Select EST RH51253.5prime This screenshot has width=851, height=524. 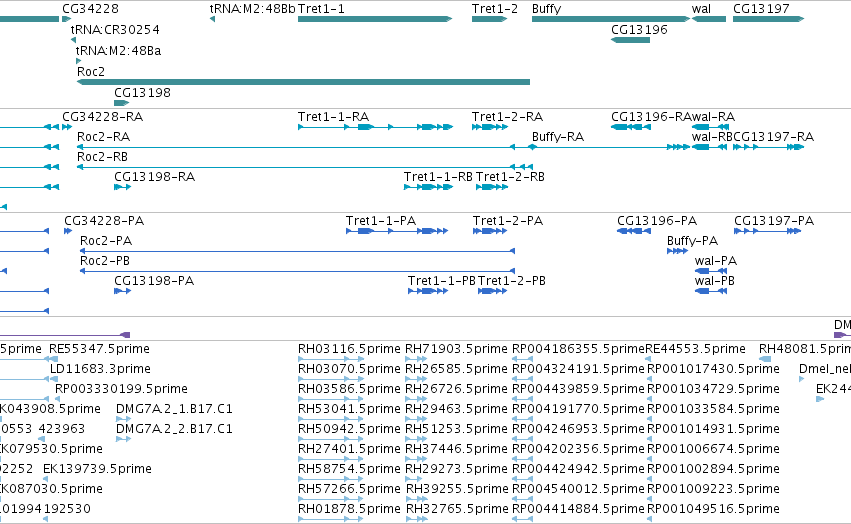pyautogui.click(x=456, y=428)
